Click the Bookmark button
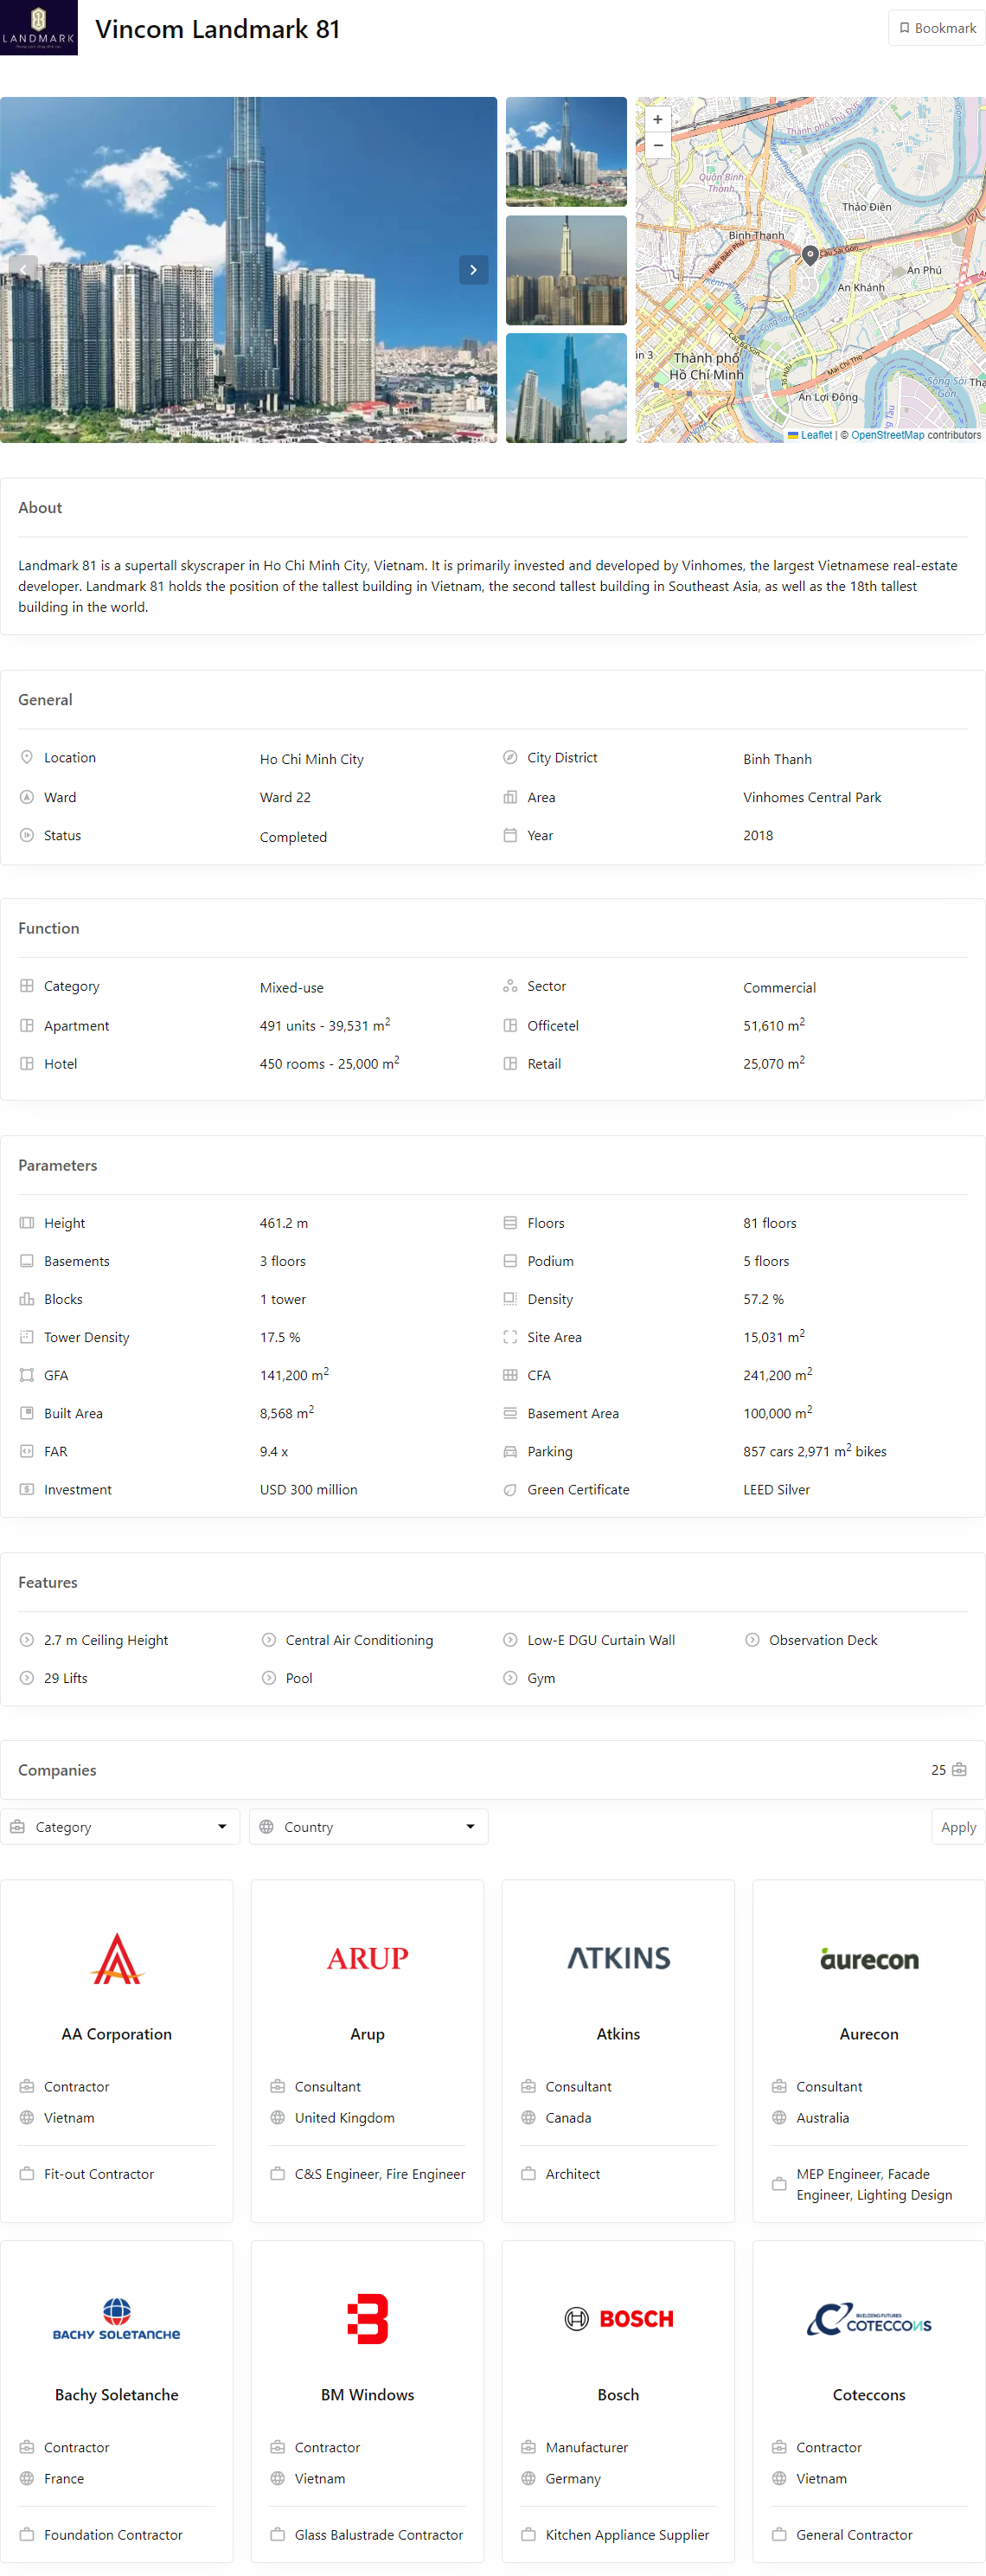Viewport: 986px width, 2576px height. (x=936, y=28)
